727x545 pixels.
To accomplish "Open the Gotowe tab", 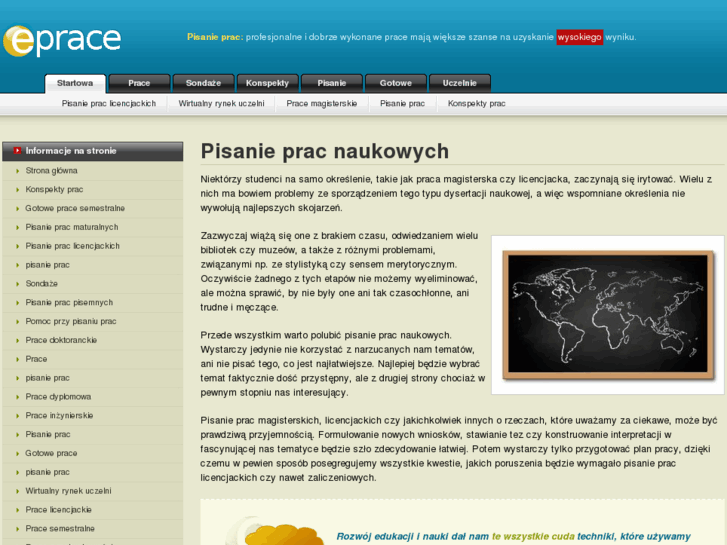I will [395, 83].
